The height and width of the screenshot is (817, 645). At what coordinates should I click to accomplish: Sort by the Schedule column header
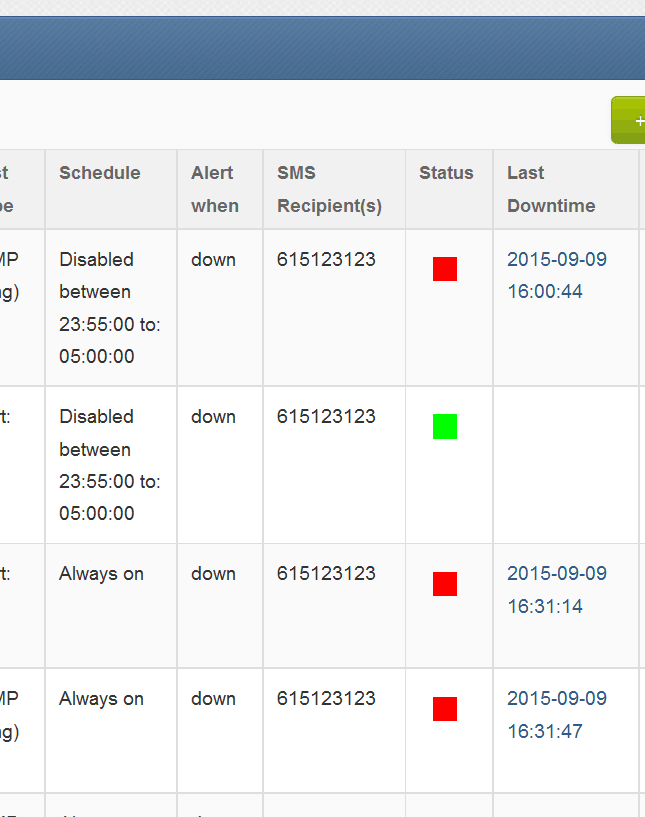click(x=100, y=173)
